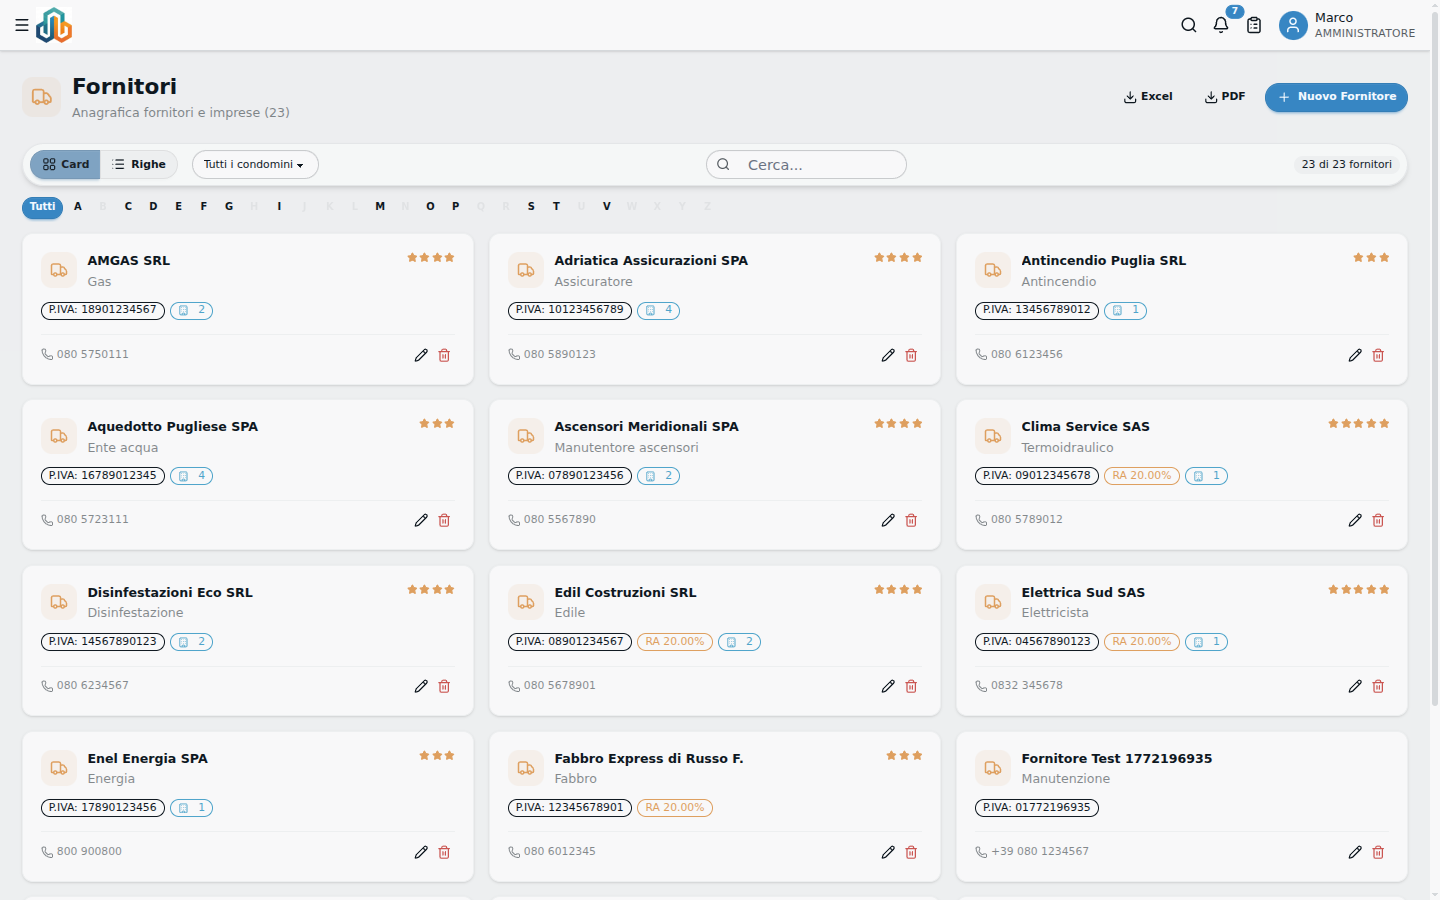Edit Ascensori Meridionali SPA supplier
Screen dimensions: 1440x900
(x=888, y=520)
